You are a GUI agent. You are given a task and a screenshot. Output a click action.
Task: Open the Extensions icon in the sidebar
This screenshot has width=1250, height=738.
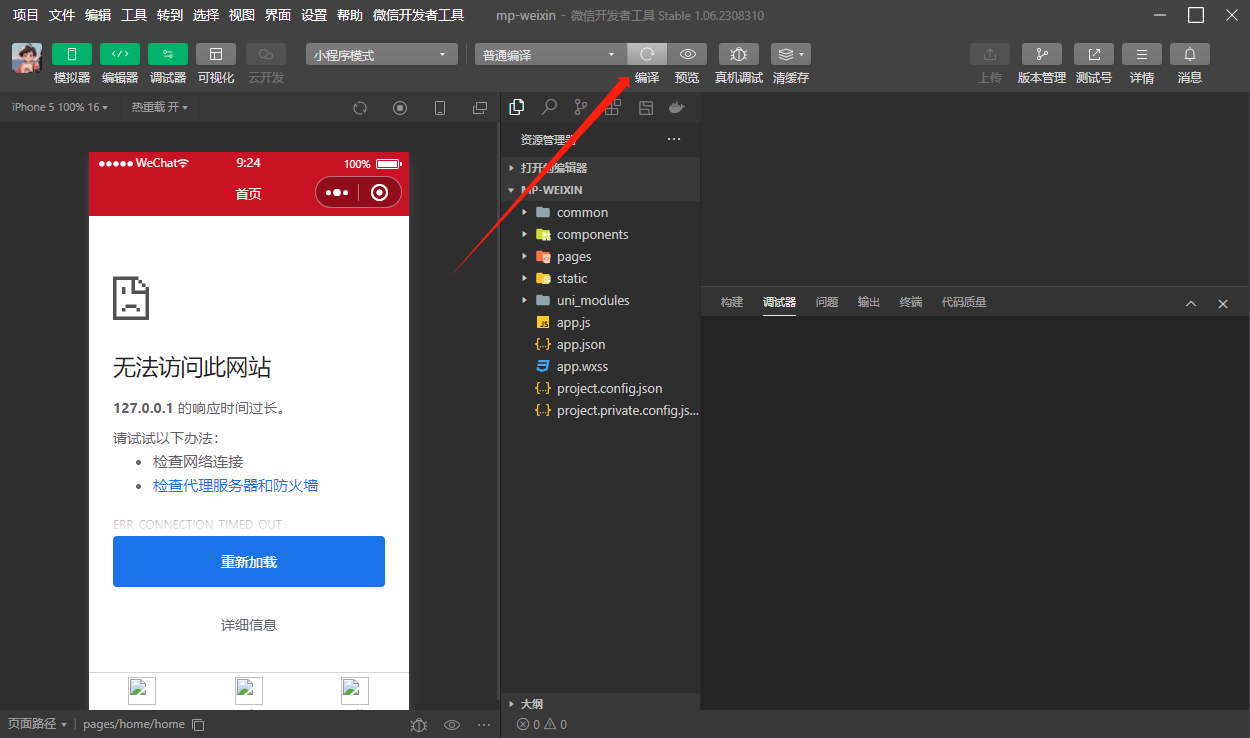tap(613, 107)
